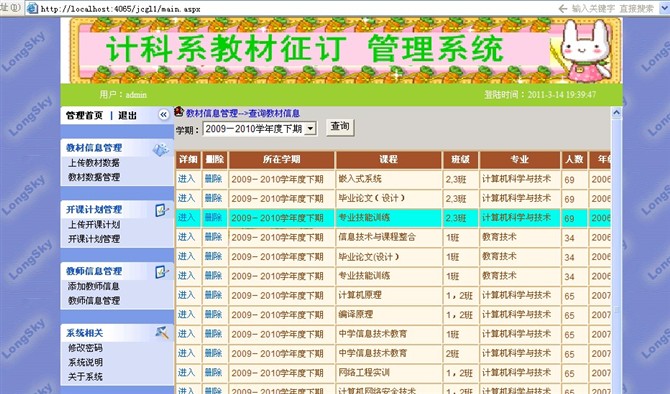Click the page icon in address bar
670x394 pixels.
(x=32, y=8)
